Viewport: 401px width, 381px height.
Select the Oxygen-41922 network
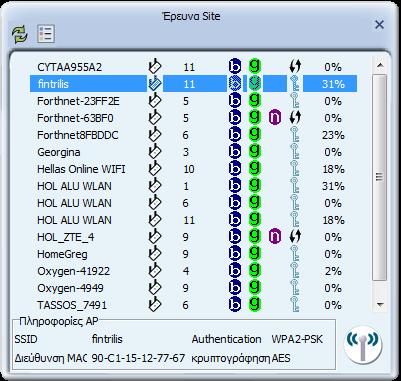[74, 271]
